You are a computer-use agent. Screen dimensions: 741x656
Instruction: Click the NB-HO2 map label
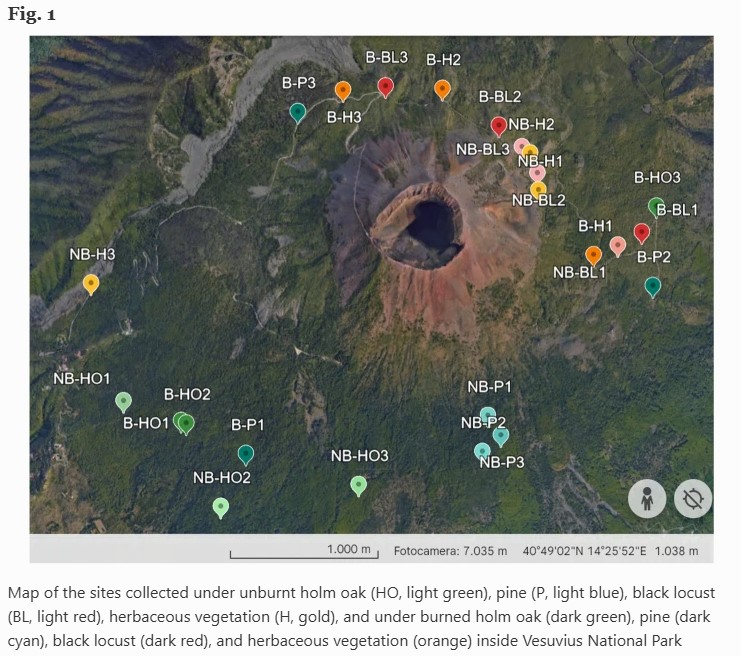222,477
